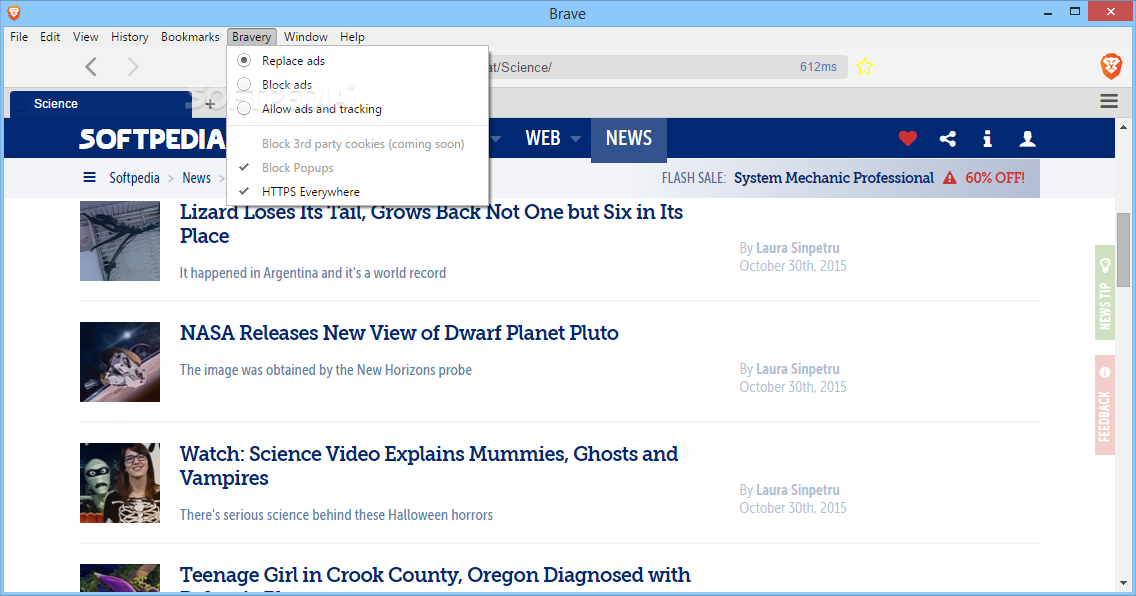This screenshot has height=596, width=1136.
Task: Open the Lizard Loses Its Tail article
Action: 431,224
